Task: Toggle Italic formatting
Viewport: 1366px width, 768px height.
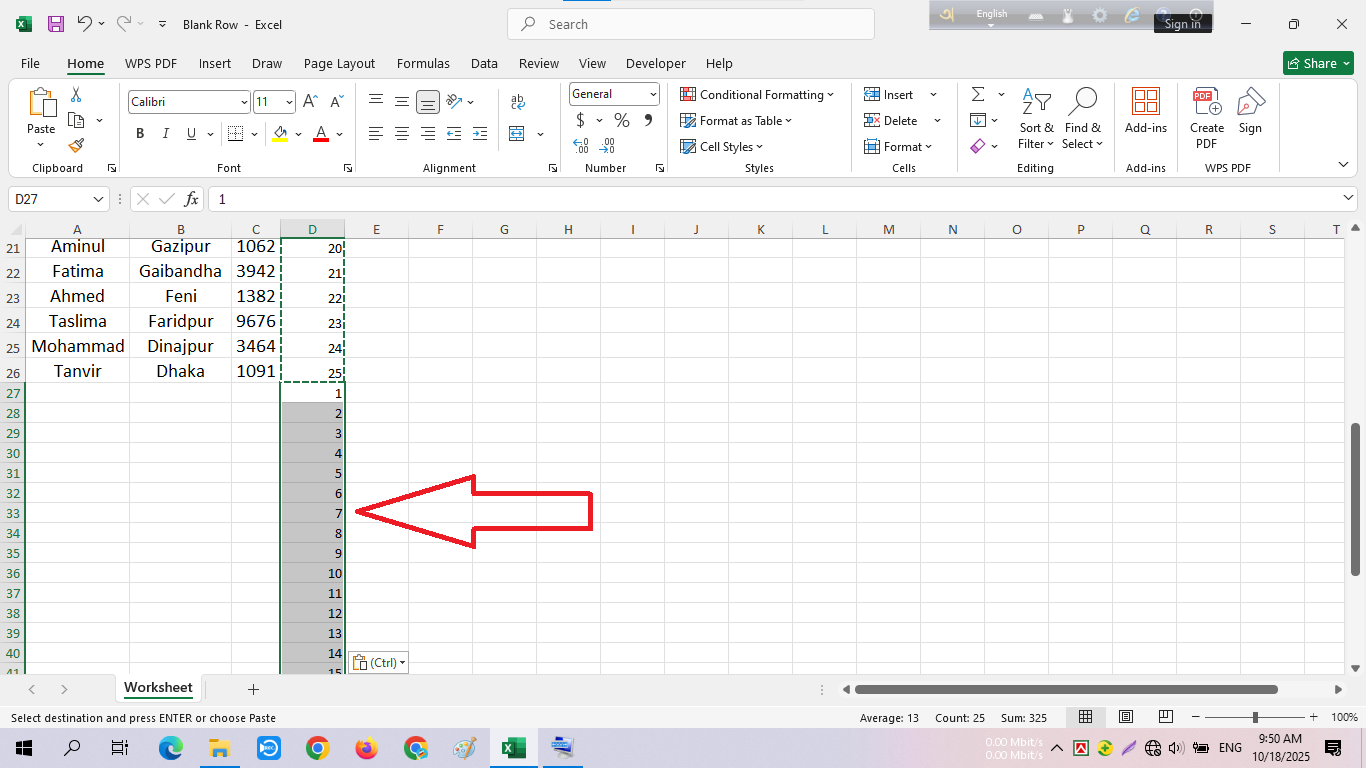Action: pos(165,134)
